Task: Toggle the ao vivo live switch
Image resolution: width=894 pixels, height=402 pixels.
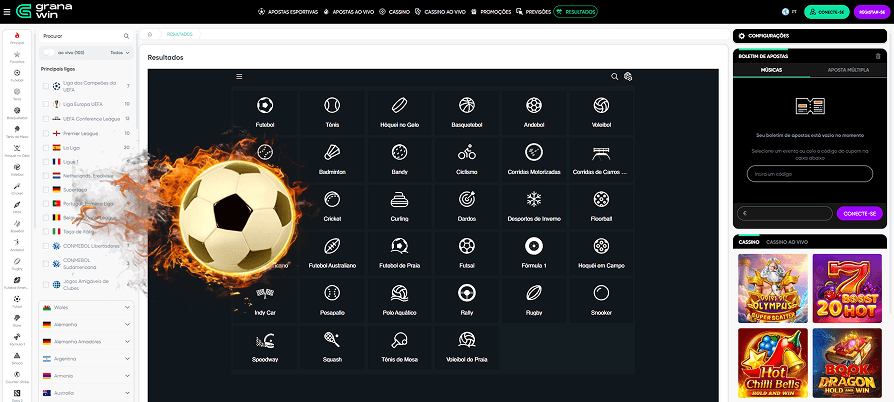Action: pyautogui.click(x=49, y=52)
